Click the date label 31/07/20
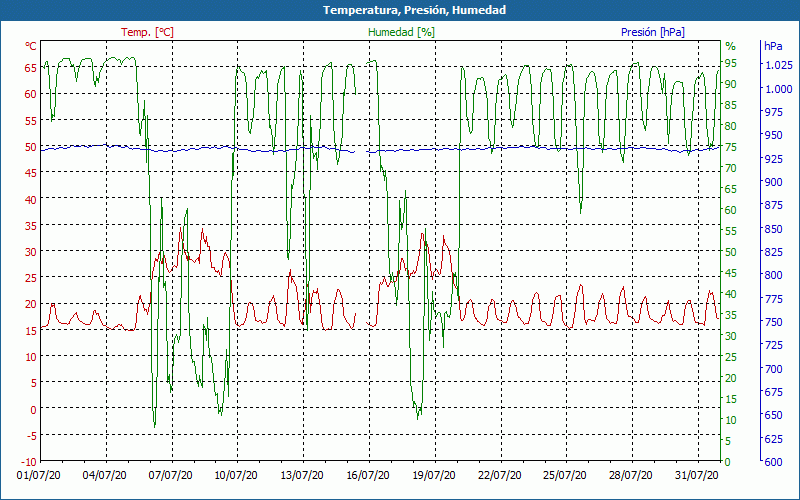The image size is (800, 500). pos(696,475)
